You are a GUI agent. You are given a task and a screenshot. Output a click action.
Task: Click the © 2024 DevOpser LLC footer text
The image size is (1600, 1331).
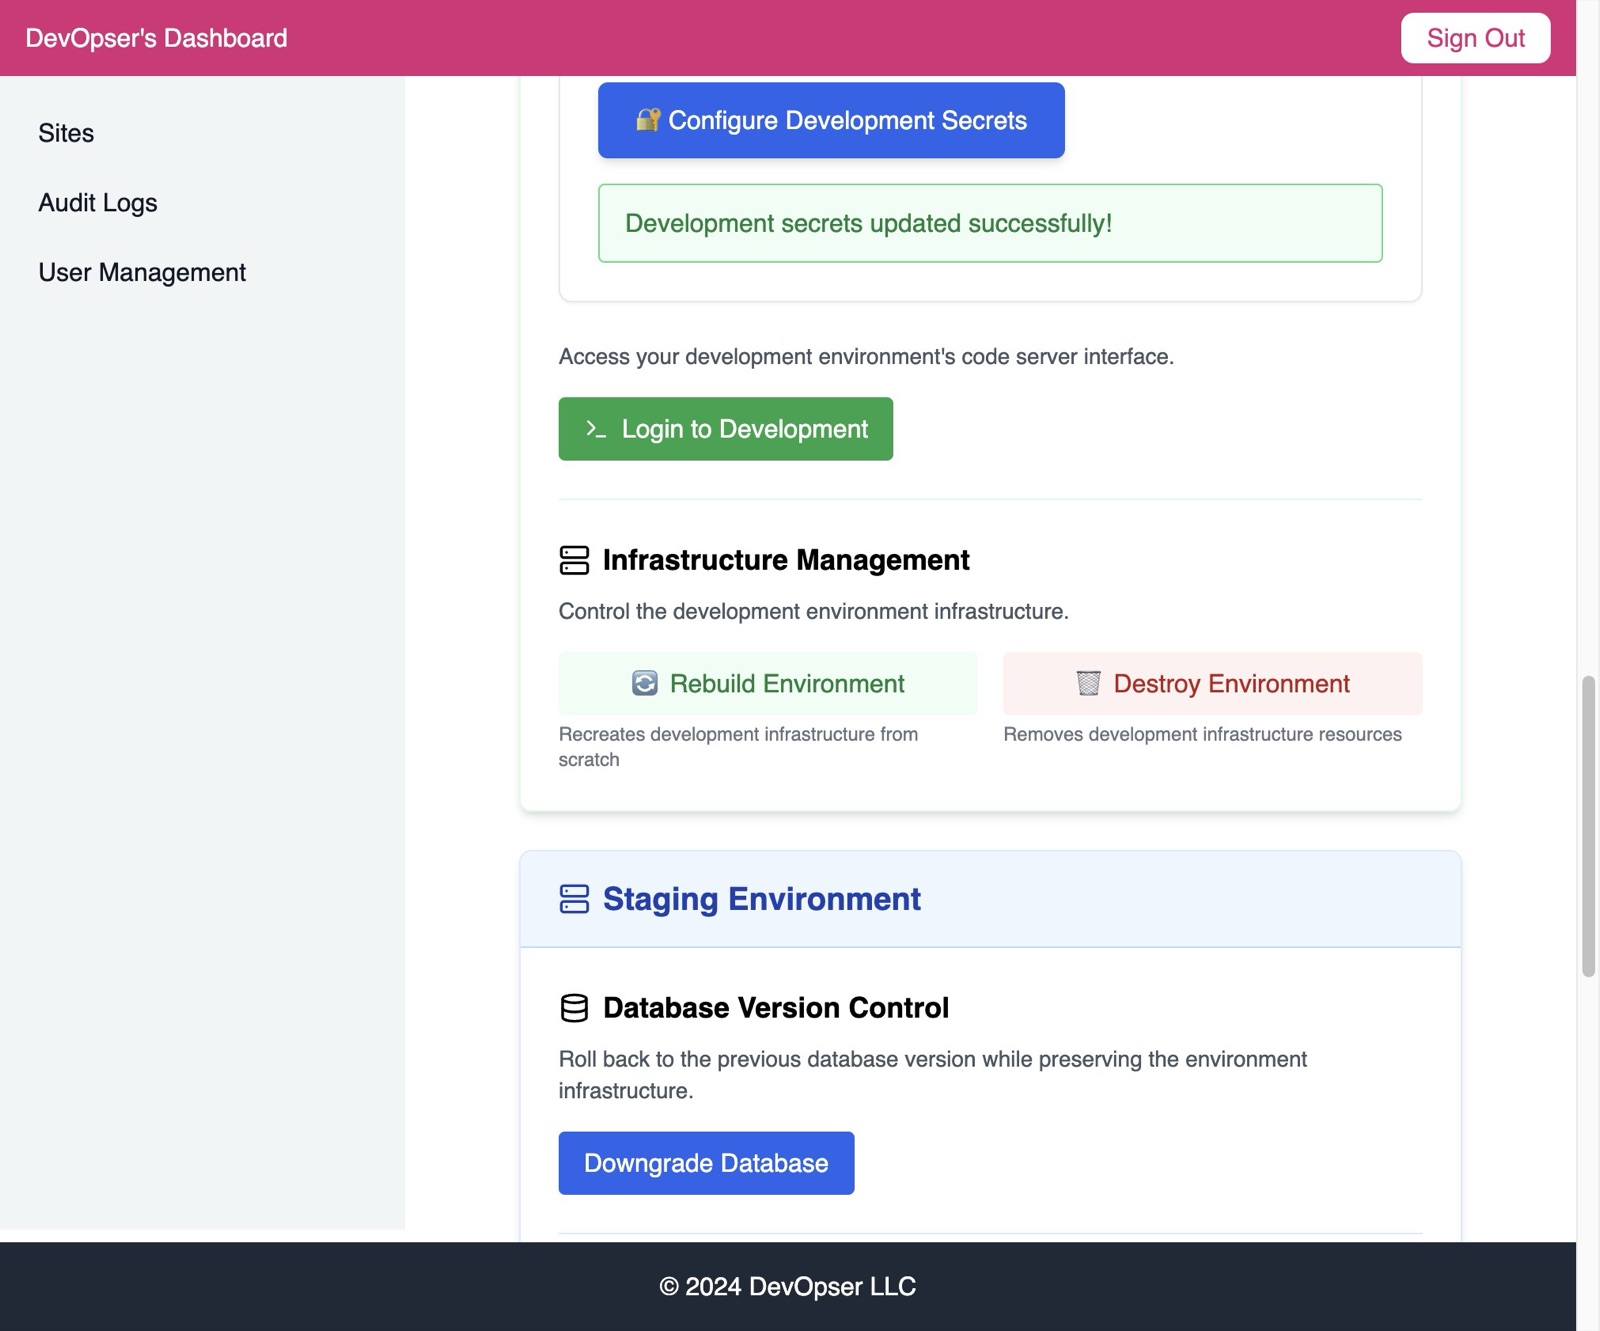[788, 1287]
